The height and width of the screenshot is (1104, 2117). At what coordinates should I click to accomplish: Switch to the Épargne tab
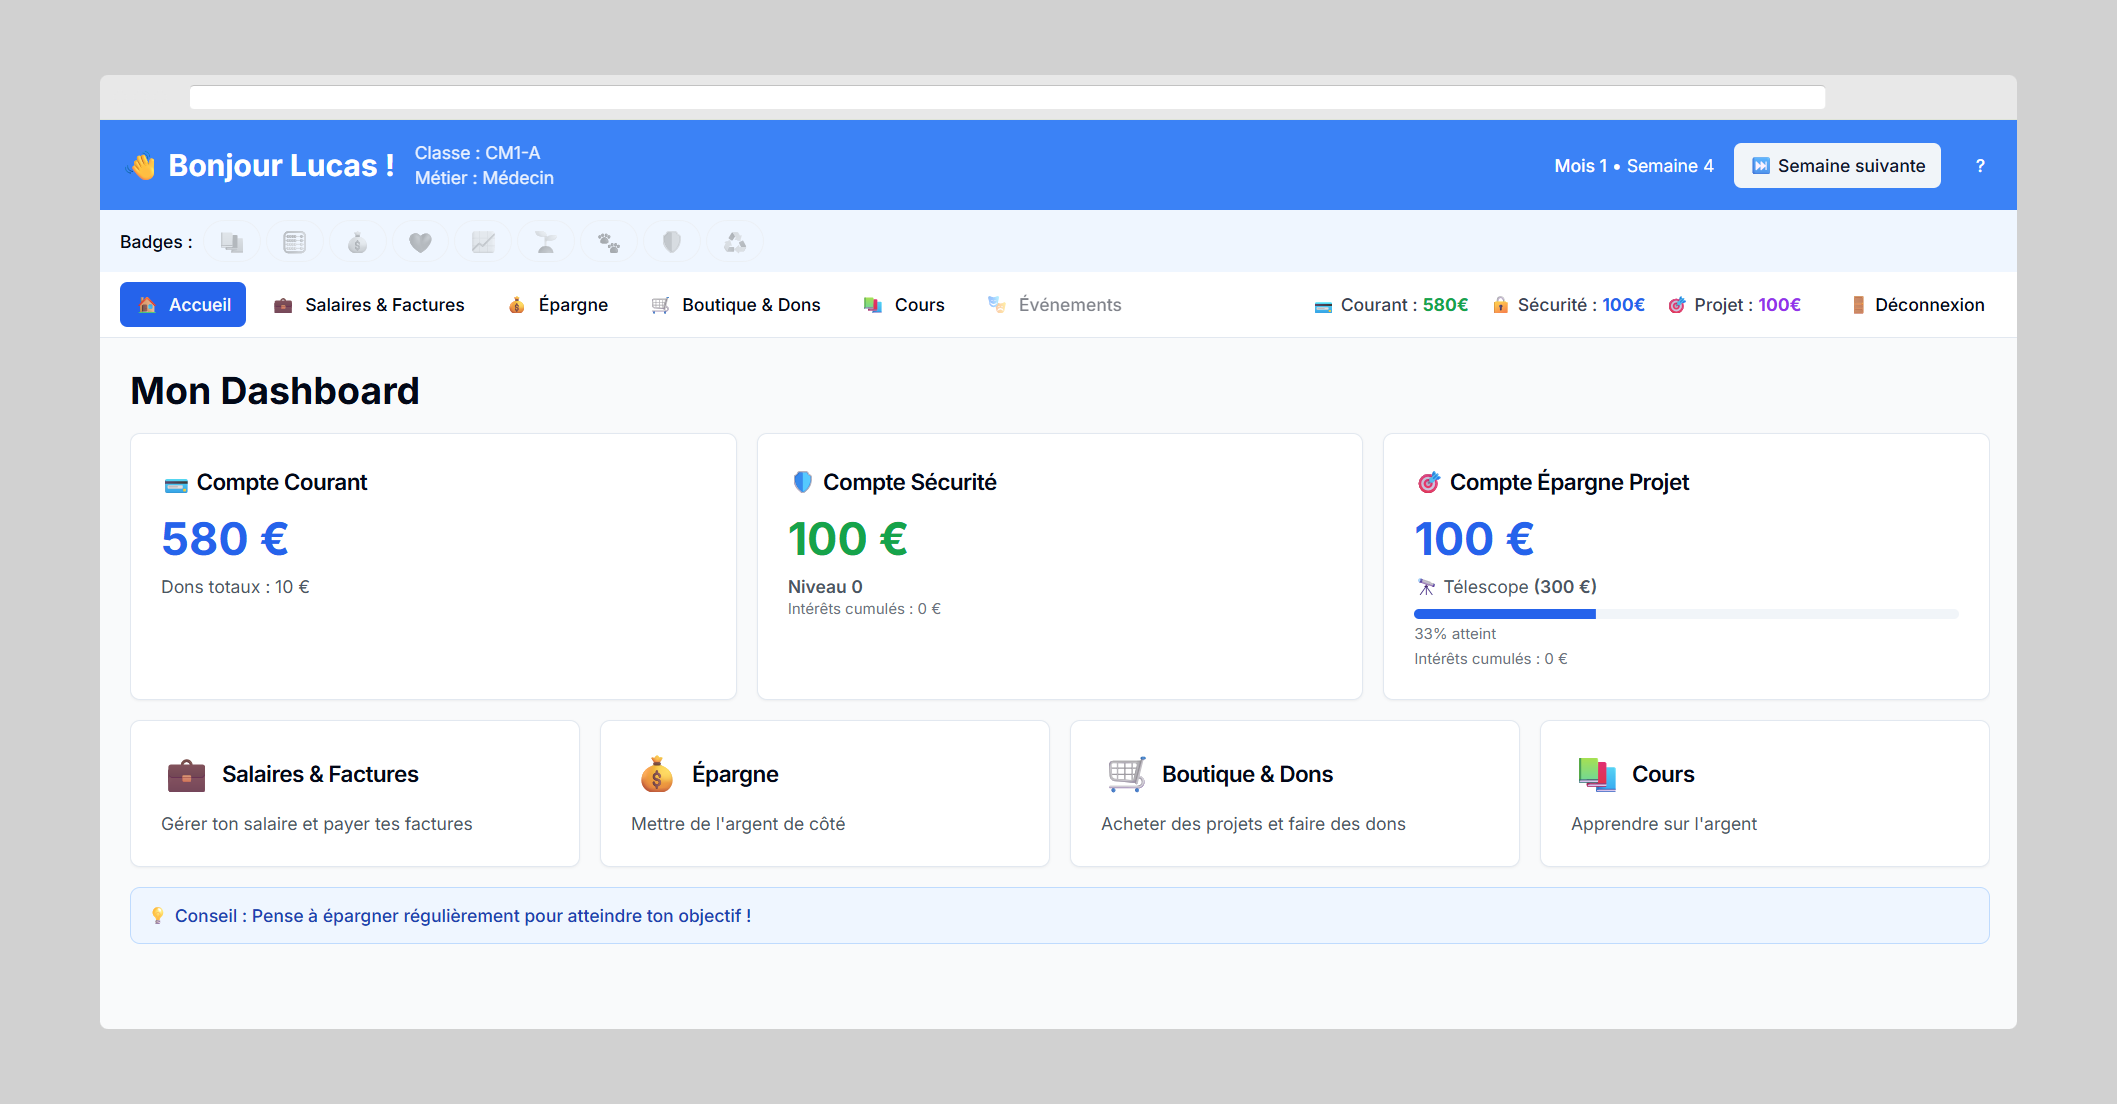pos(558,304)
